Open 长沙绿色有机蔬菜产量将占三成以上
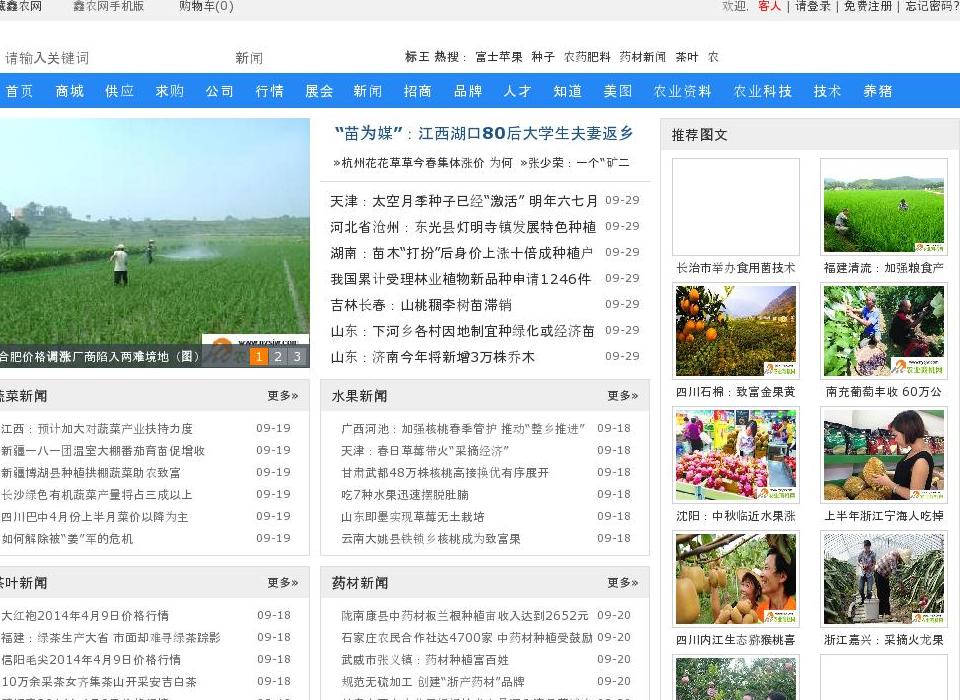The height and width of the screenshot is (700, 960). [97, 495]
